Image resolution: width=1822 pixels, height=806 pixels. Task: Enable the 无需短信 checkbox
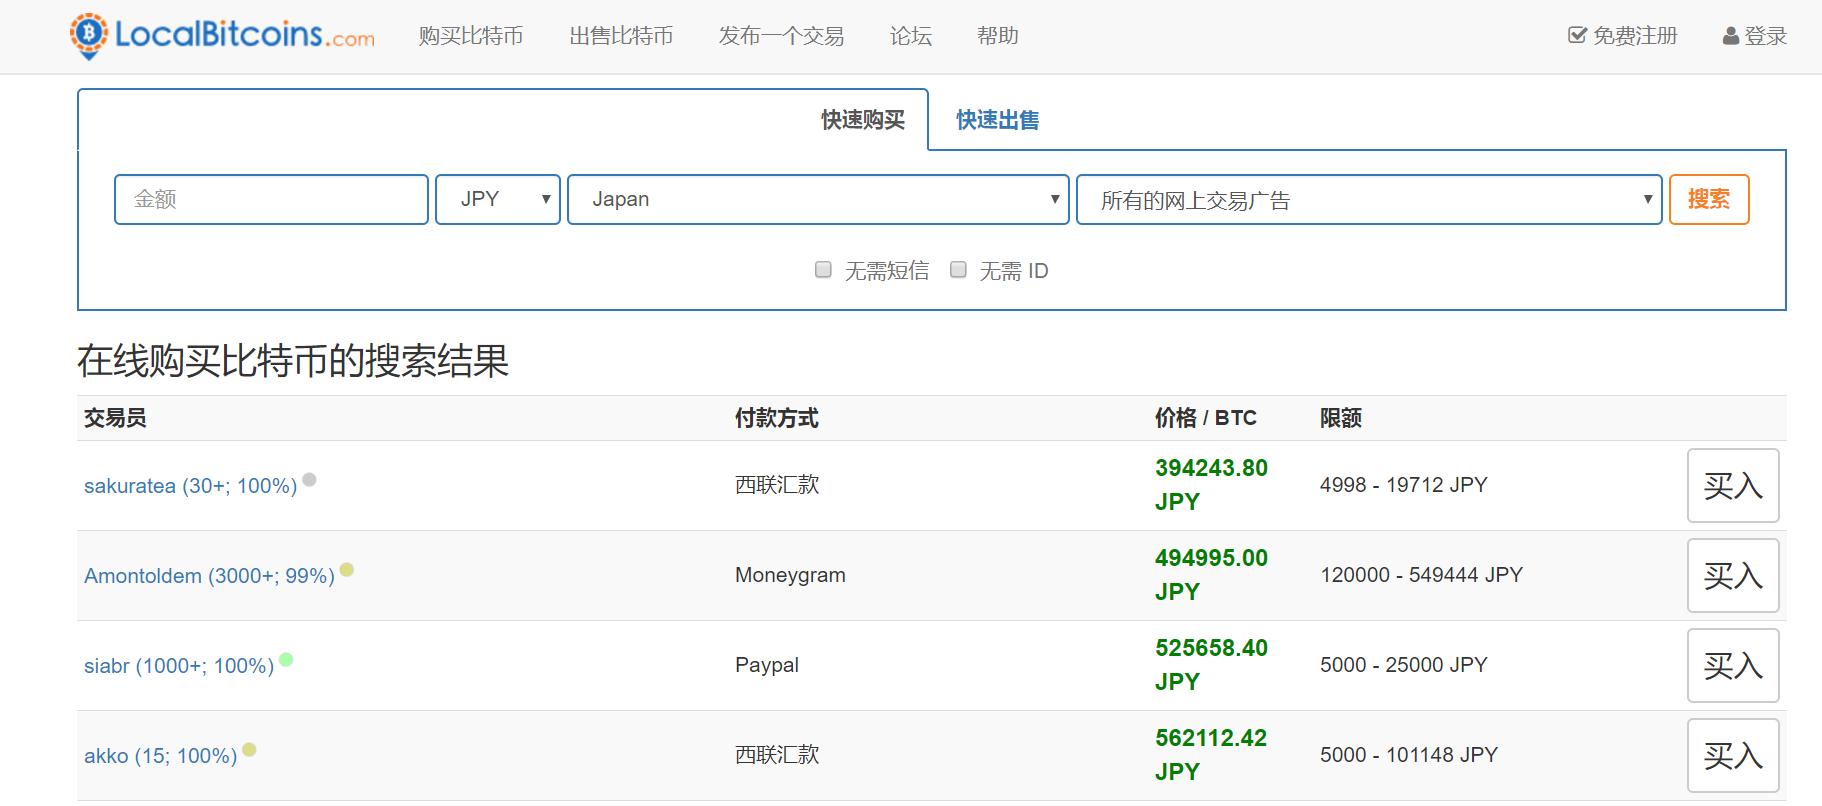823,270
